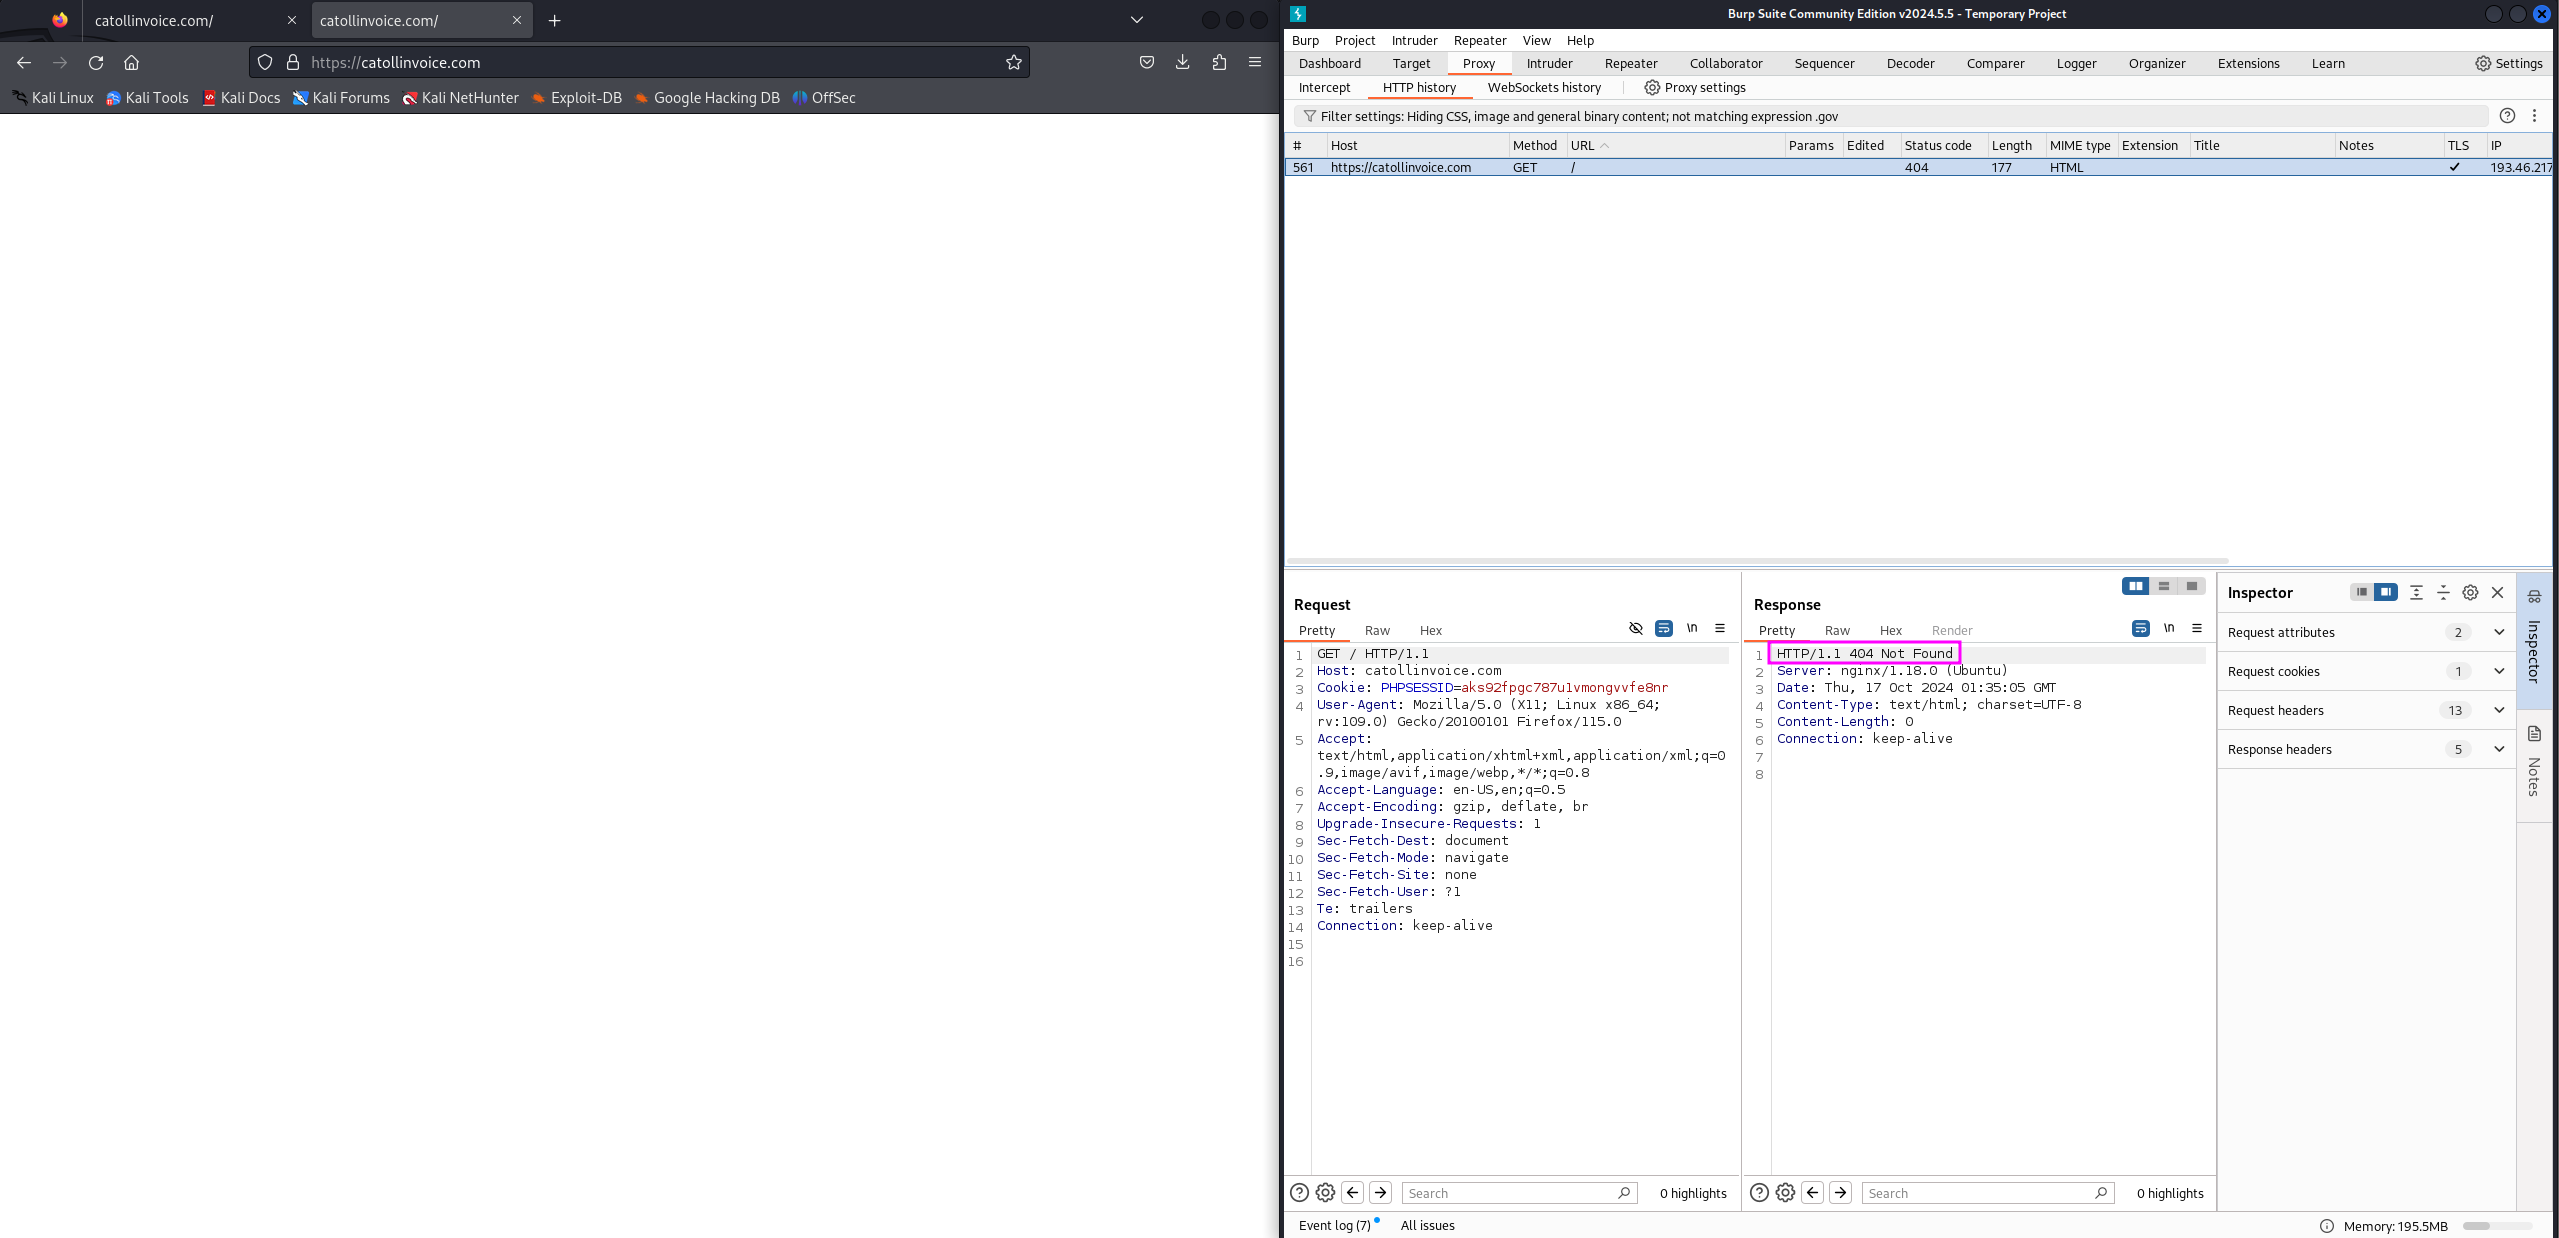
Task: Open Firefox downloads panel
Action: tap(1182, 62)
